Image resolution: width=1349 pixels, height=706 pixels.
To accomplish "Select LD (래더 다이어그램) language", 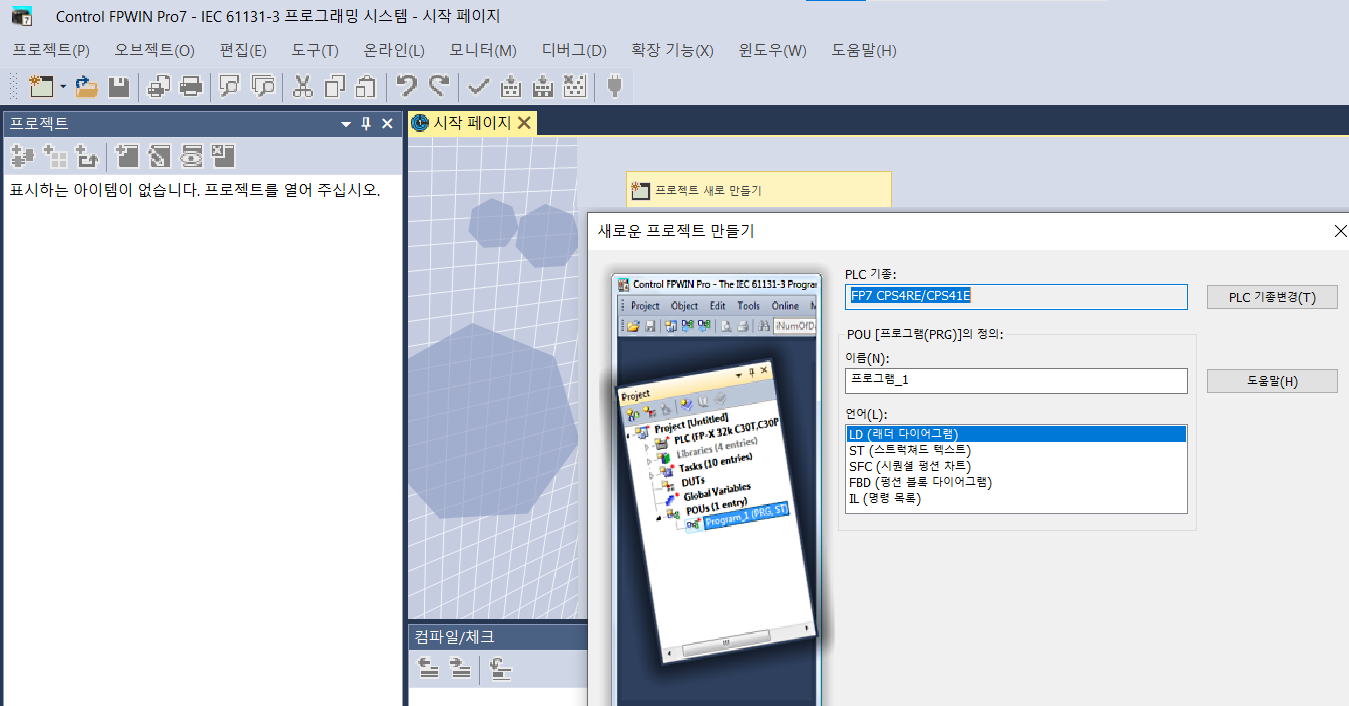I will pyautogui.click(x=1016, y=434).
